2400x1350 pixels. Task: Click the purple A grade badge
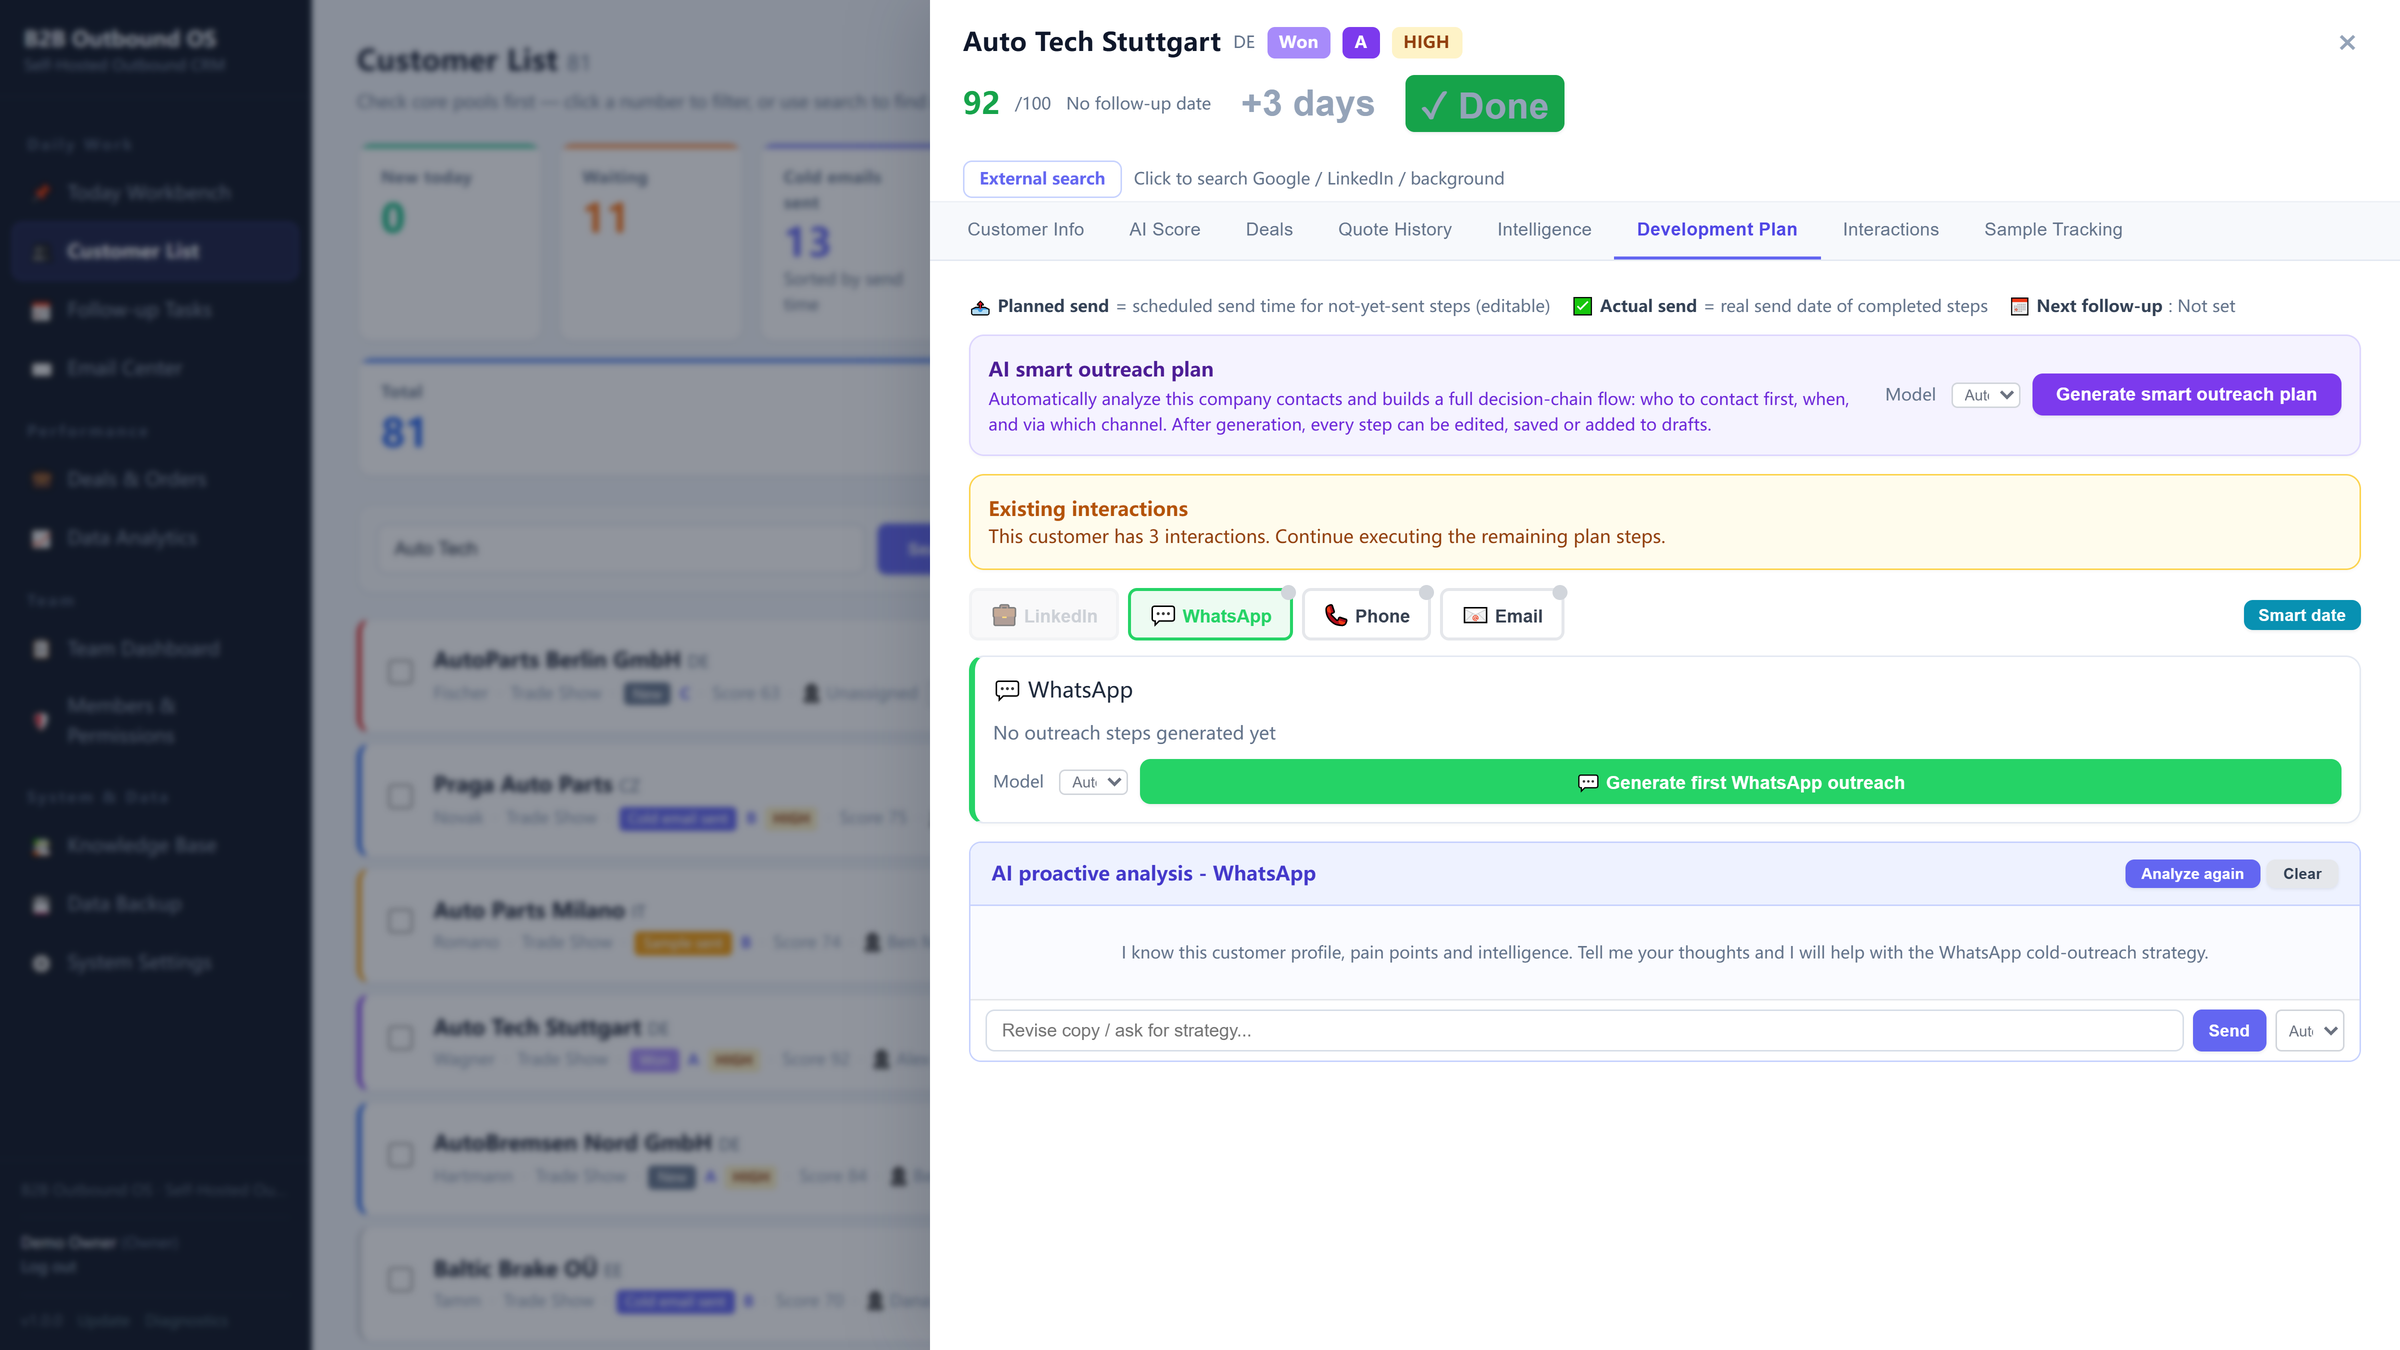click(x=1360, y=42)
